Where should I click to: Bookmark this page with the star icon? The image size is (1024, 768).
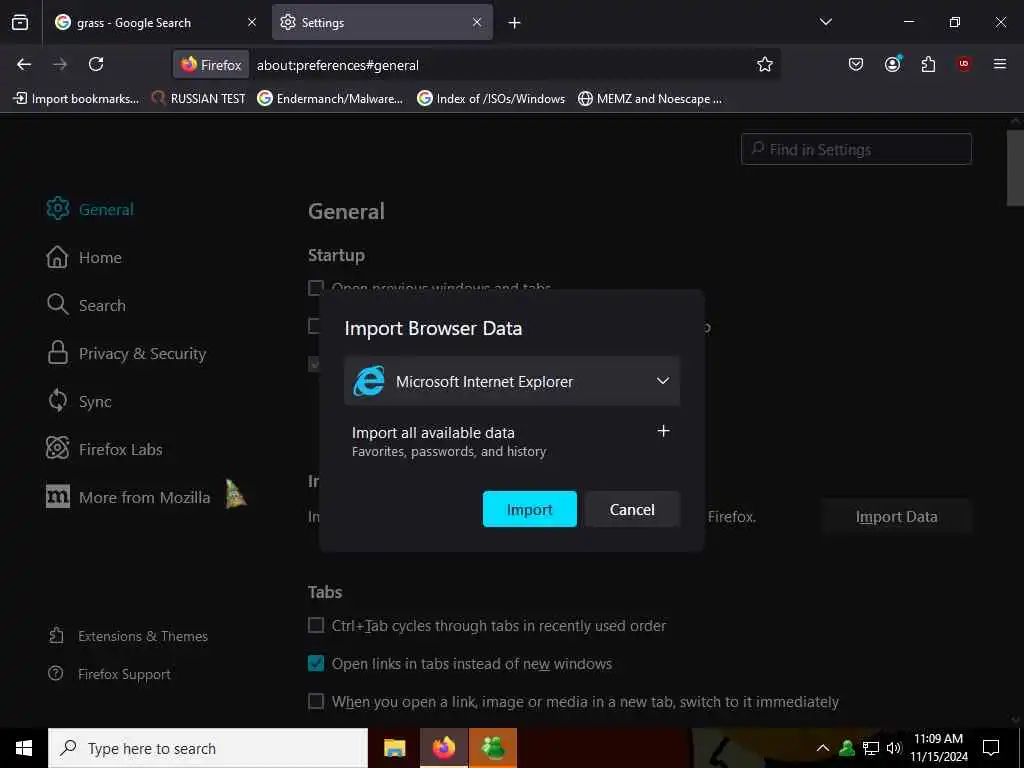pos(765,64)
